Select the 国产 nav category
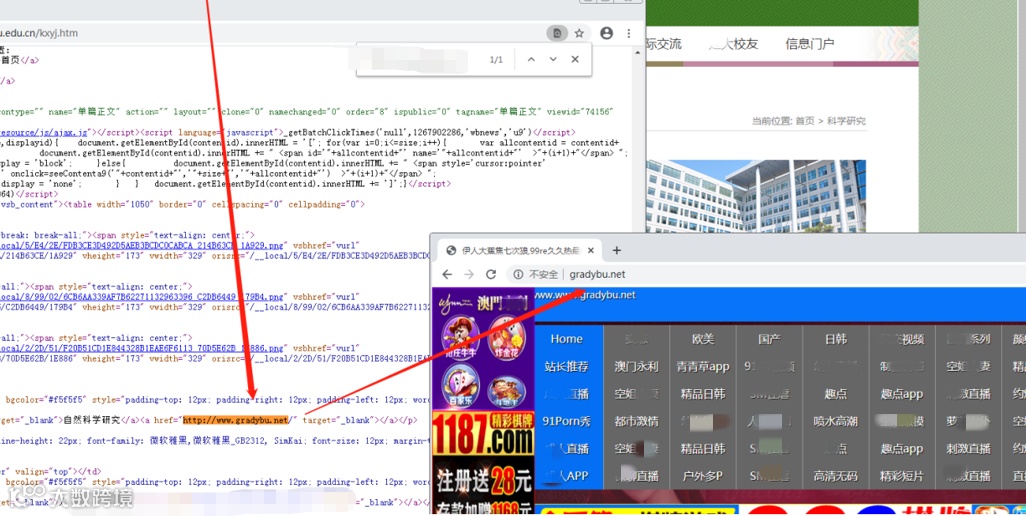The width and height of the screenshot is (1026, 516). (770, 339)
